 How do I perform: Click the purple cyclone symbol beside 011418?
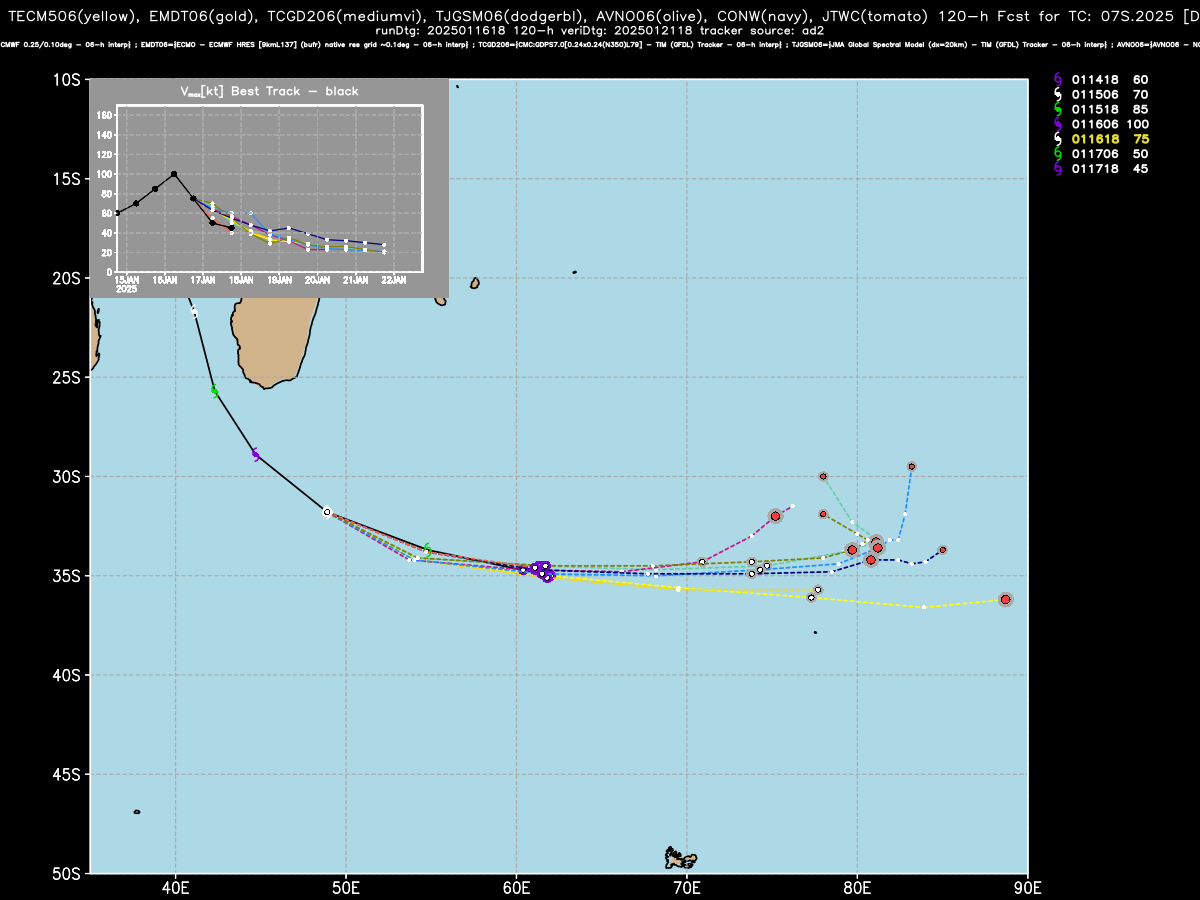coord(1059,78)
